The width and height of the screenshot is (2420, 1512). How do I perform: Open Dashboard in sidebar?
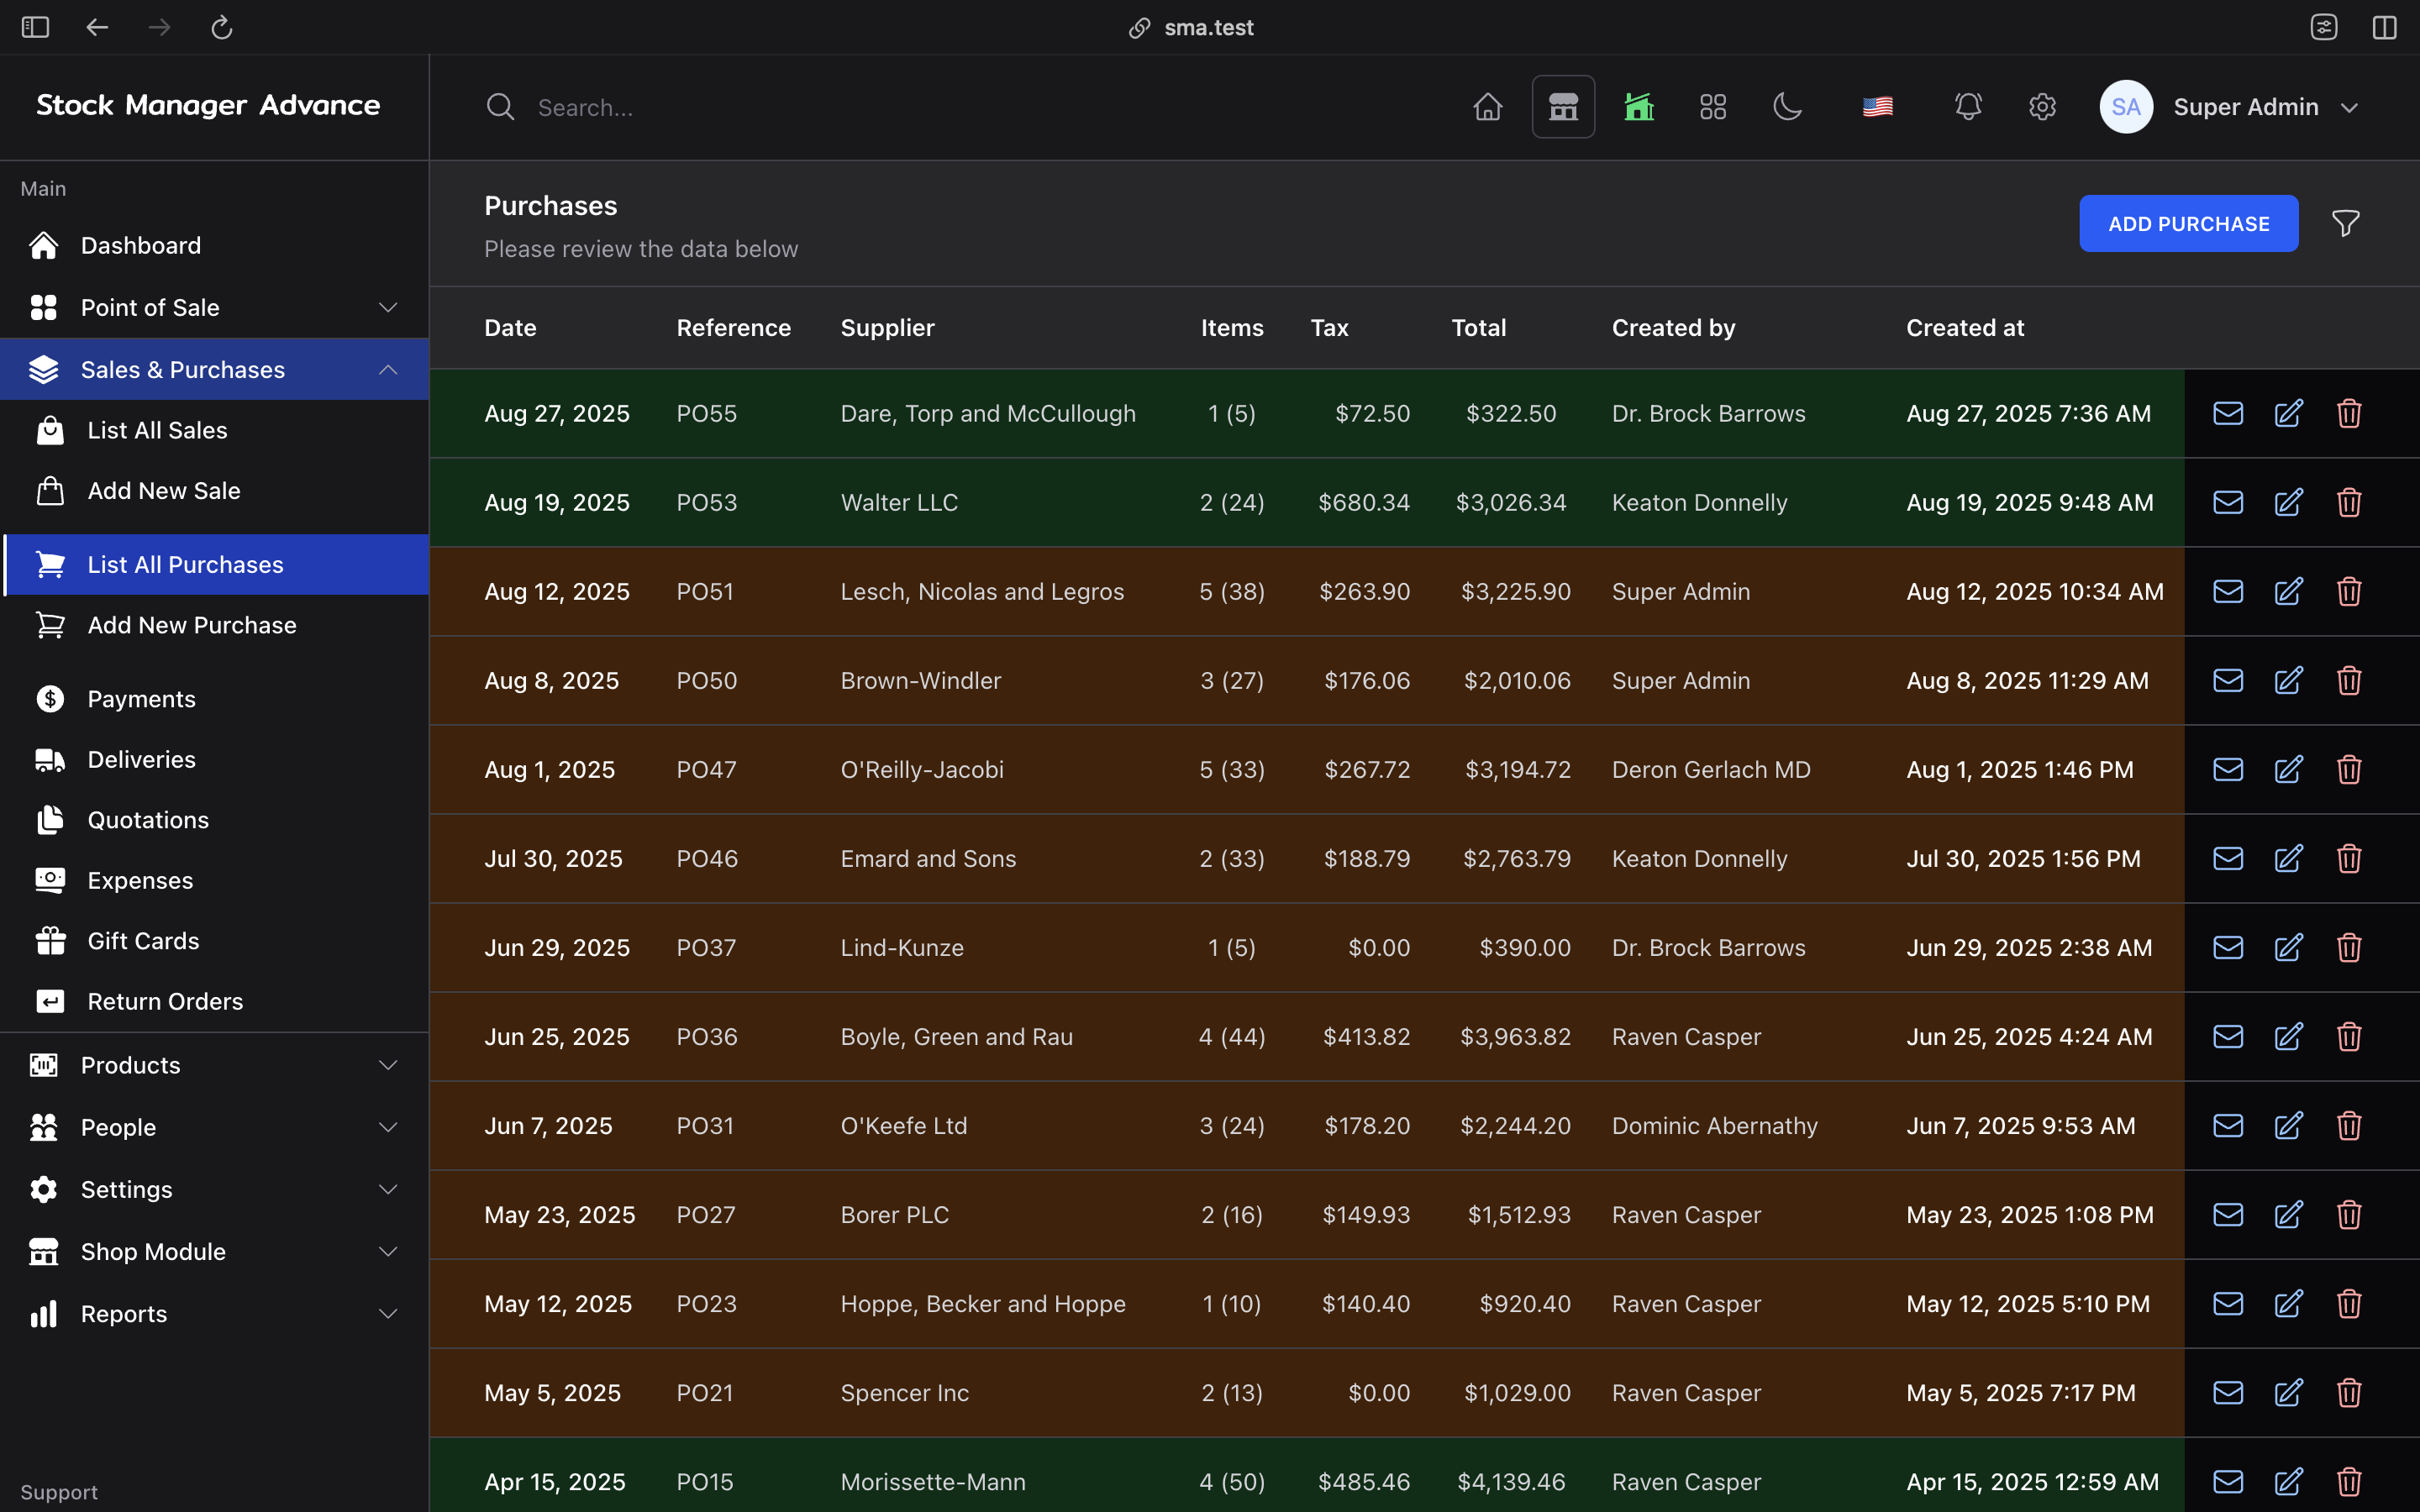tap(214, 245)
